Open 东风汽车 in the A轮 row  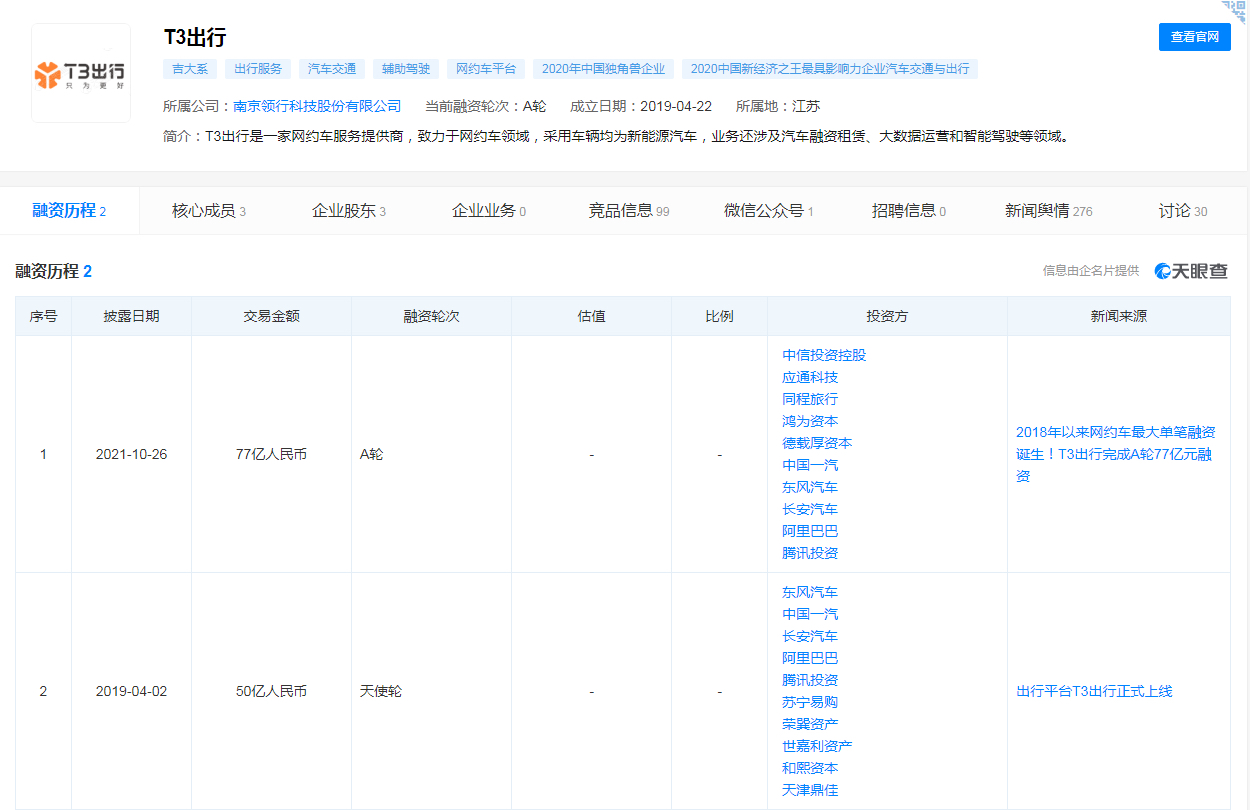tap(810, 487)
